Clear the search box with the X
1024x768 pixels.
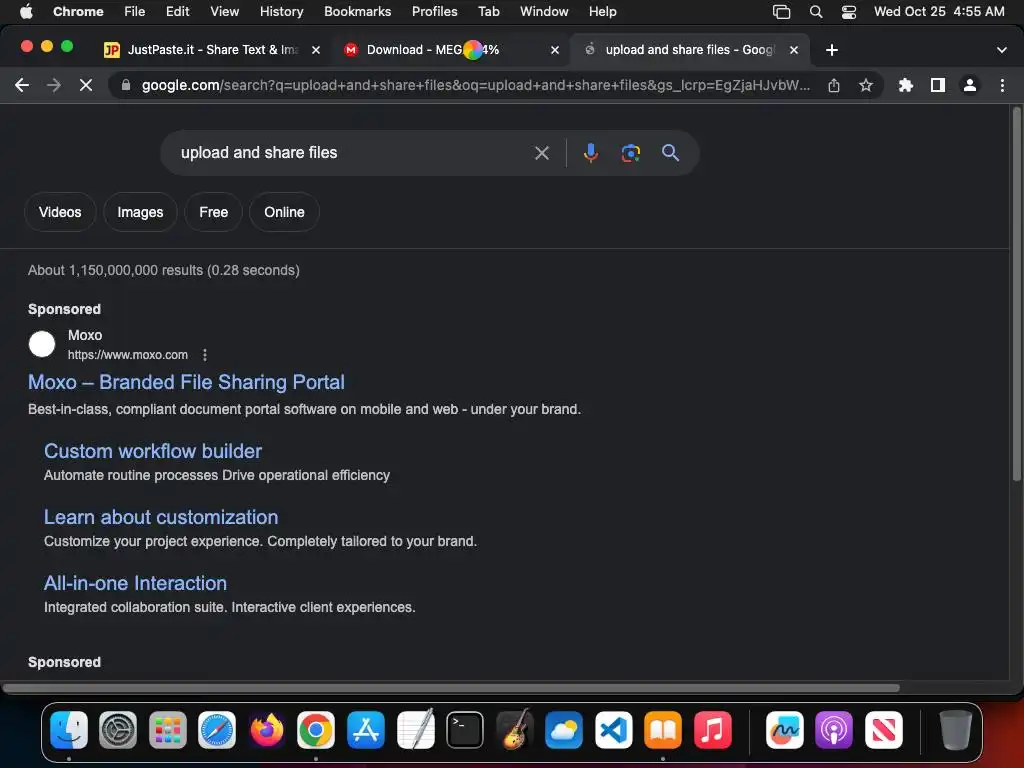(541, 153)
